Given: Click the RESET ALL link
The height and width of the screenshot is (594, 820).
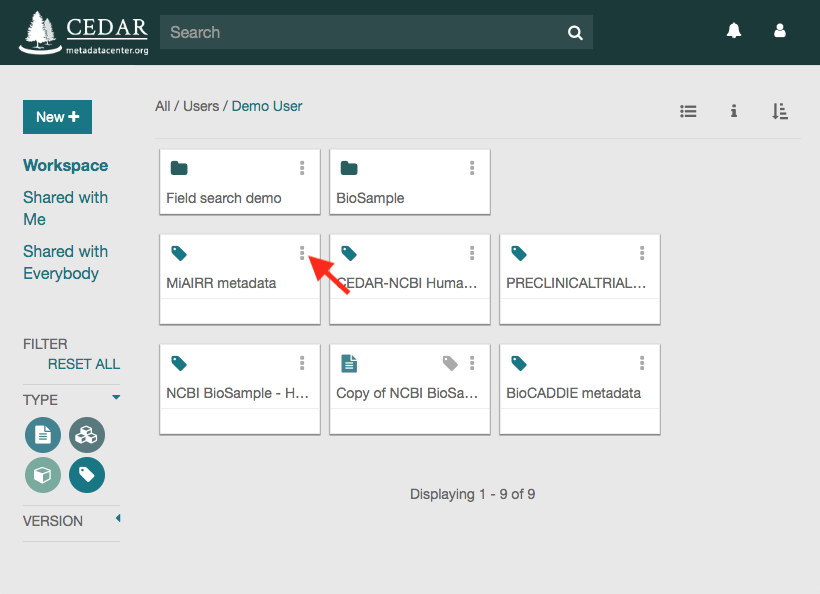Looking at the screenshot, I should click(84, 364).
